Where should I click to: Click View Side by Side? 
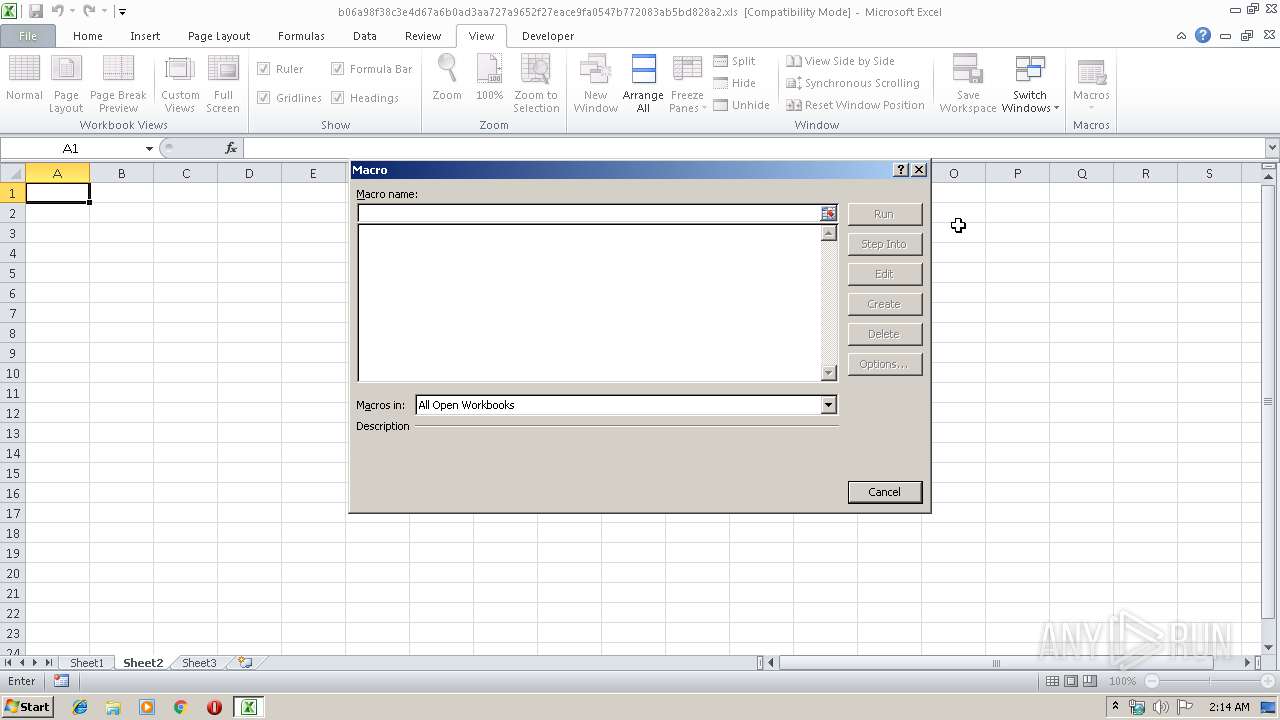tap(840, 61)
